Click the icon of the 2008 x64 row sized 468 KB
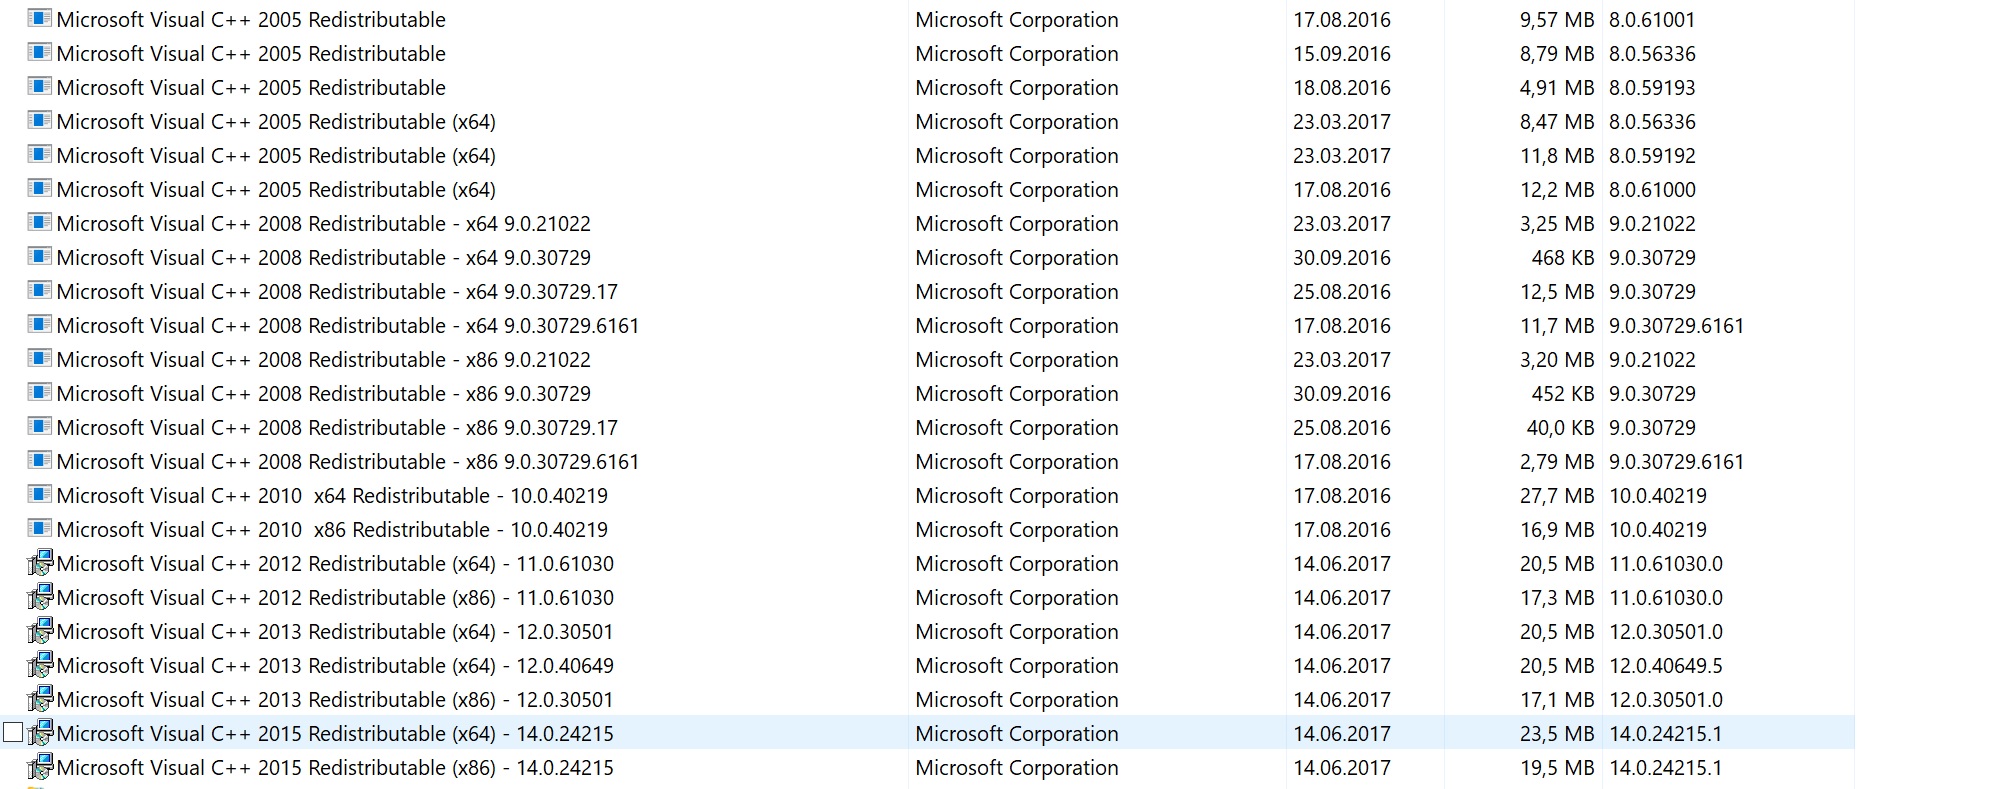Screen dimensions: 1991x789 click(40, 256)
